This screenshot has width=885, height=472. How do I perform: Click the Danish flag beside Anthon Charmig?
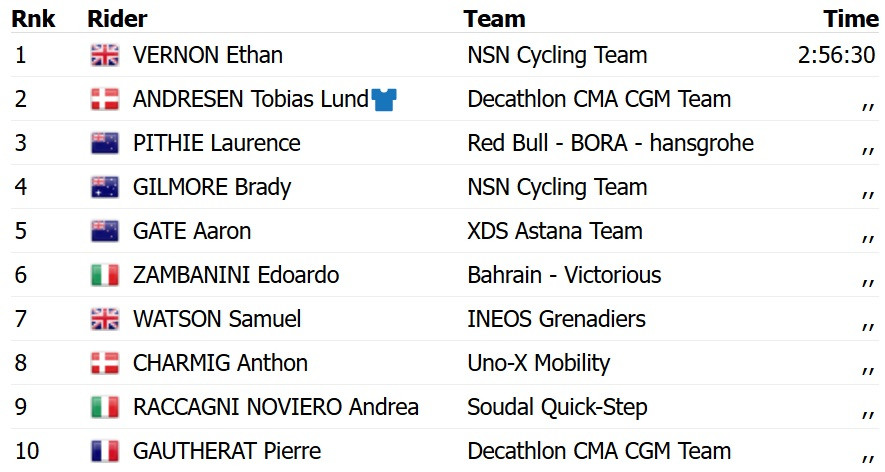pos(105,363)
